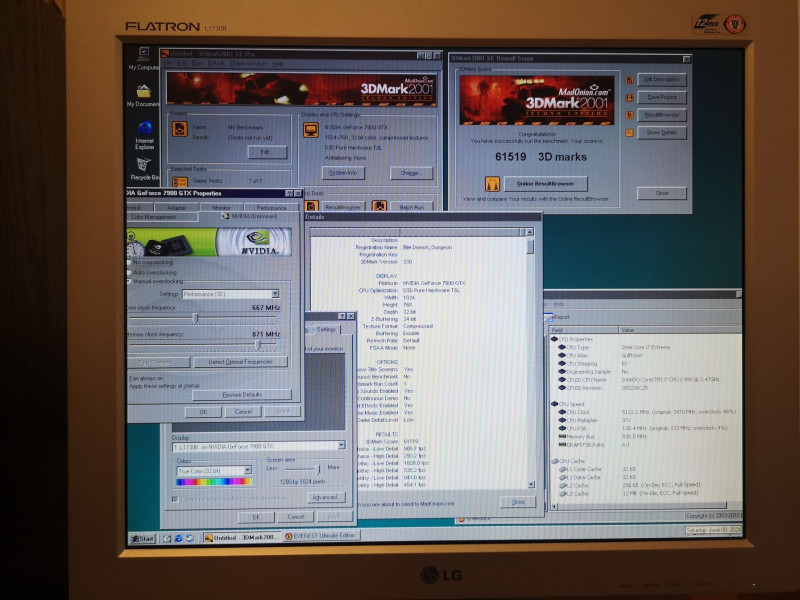Switch to the Adapter tab
800x600 pixels.
click(177, 208)
